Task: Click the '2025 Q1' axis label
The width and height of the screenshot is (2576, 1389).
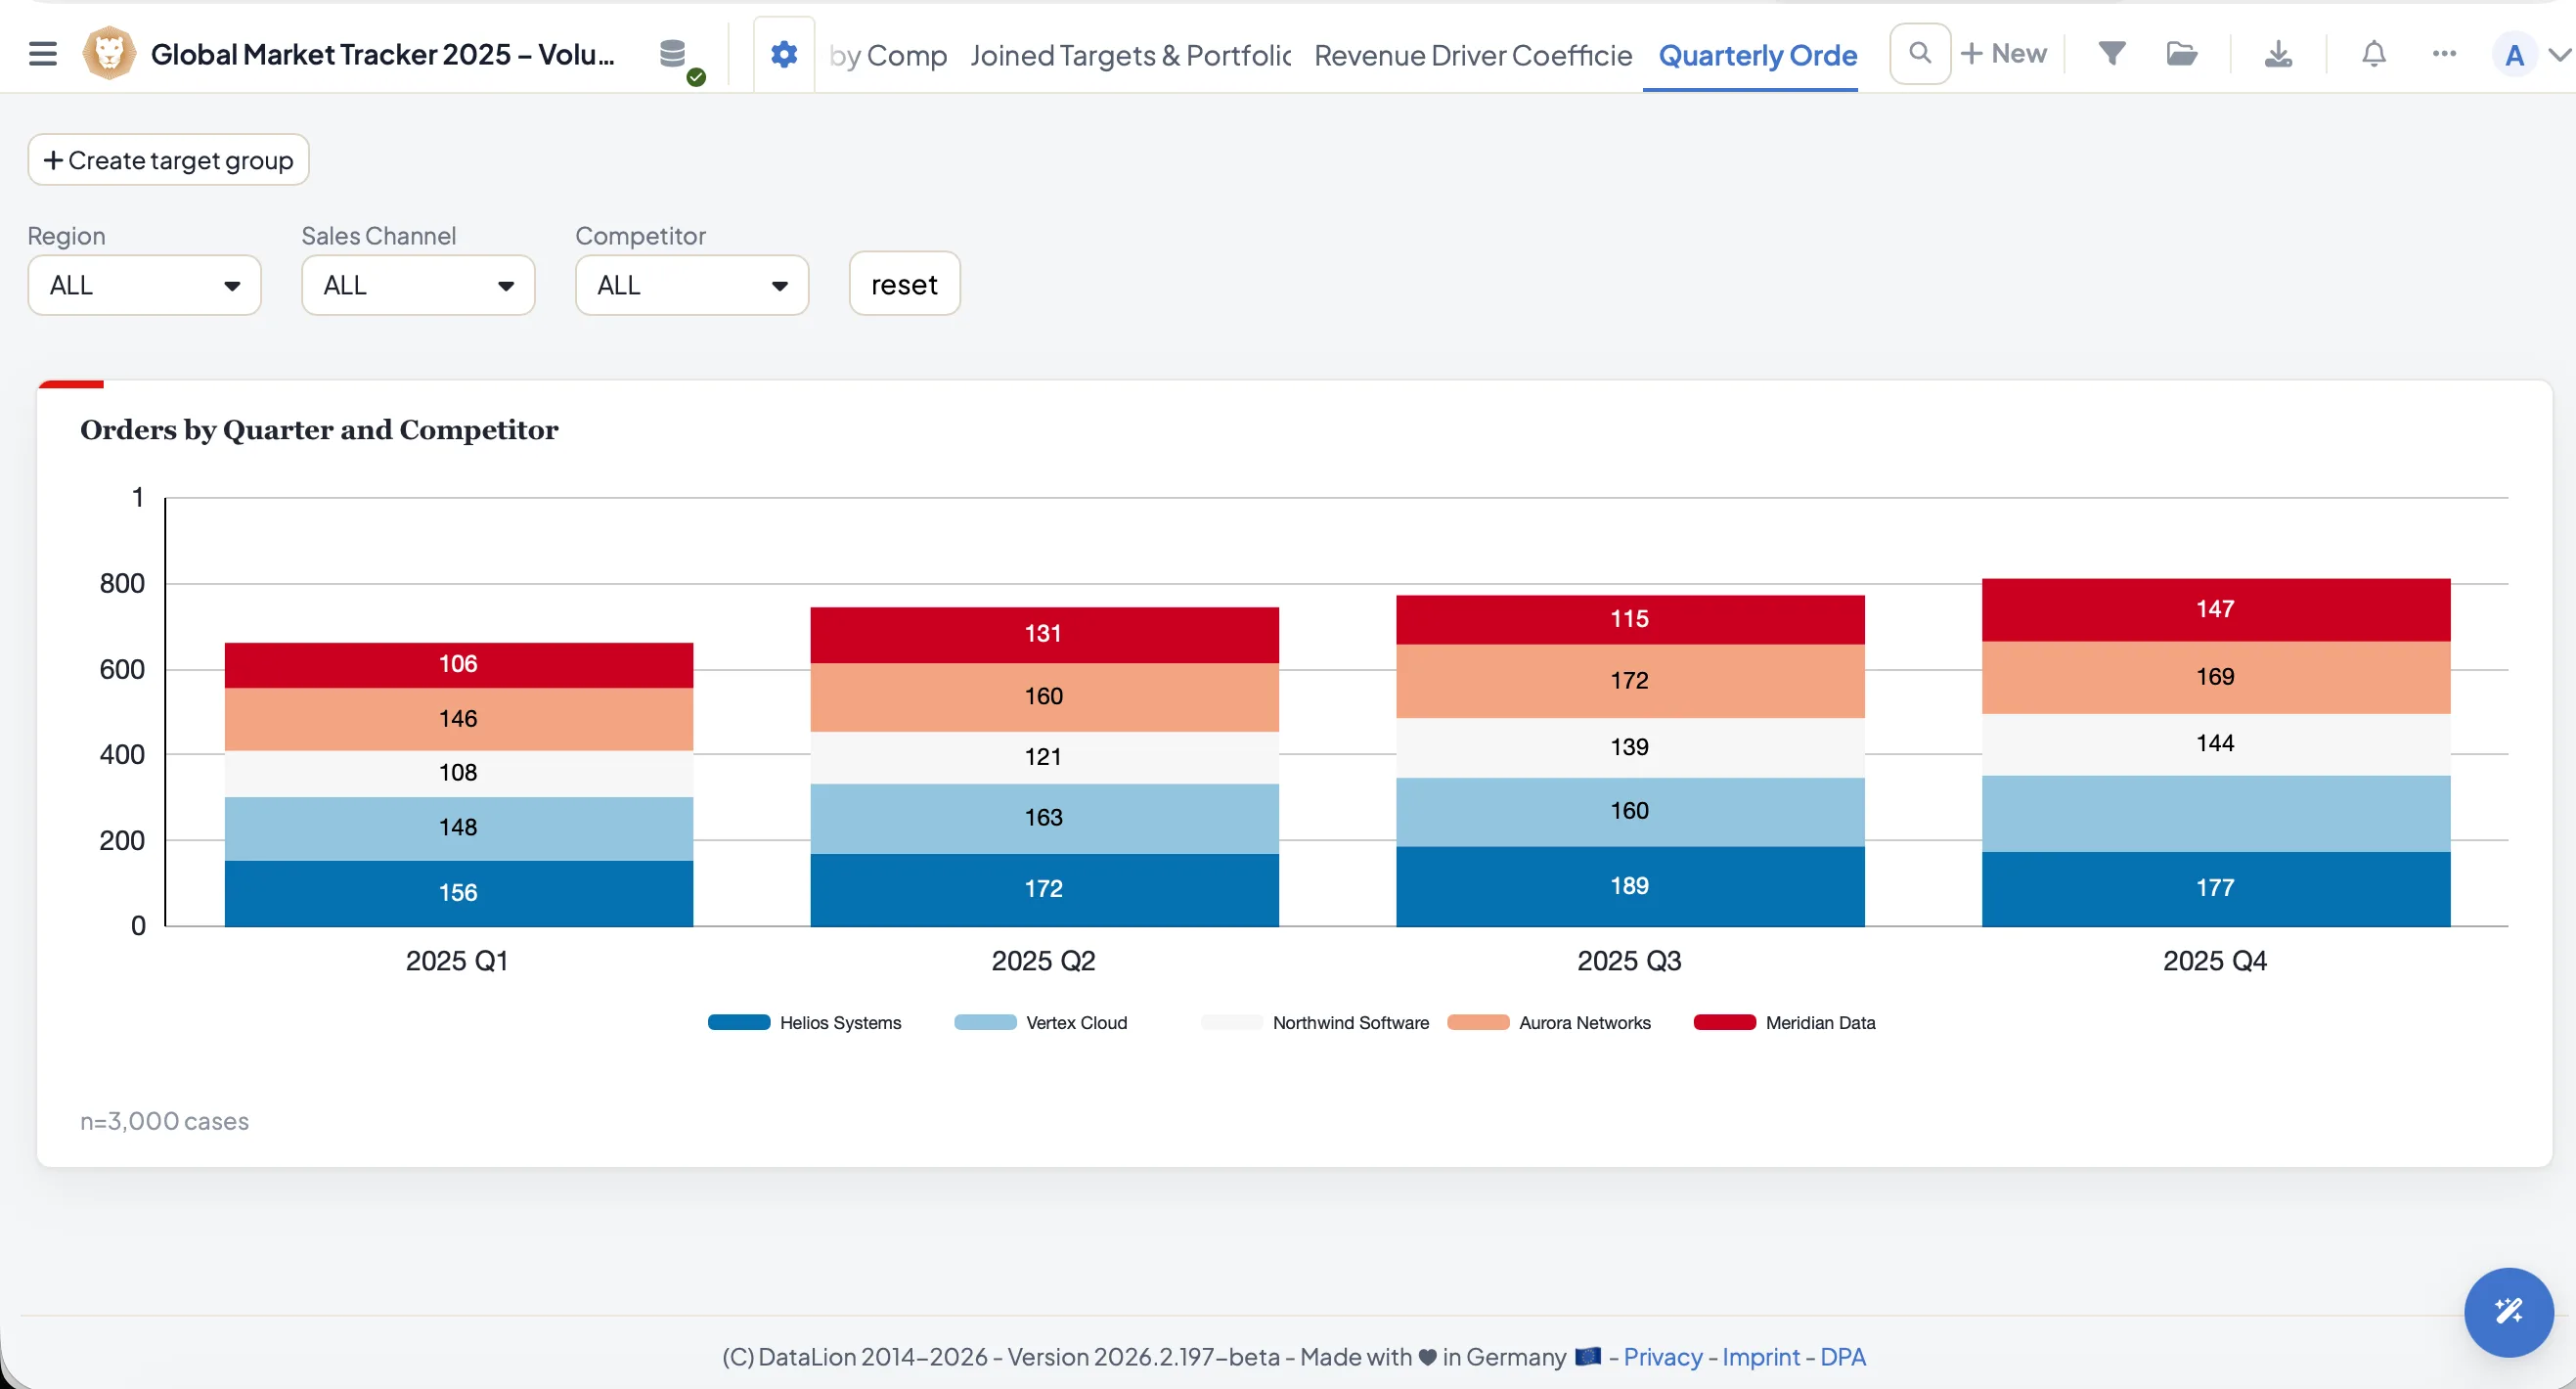Action: (457, 961)
